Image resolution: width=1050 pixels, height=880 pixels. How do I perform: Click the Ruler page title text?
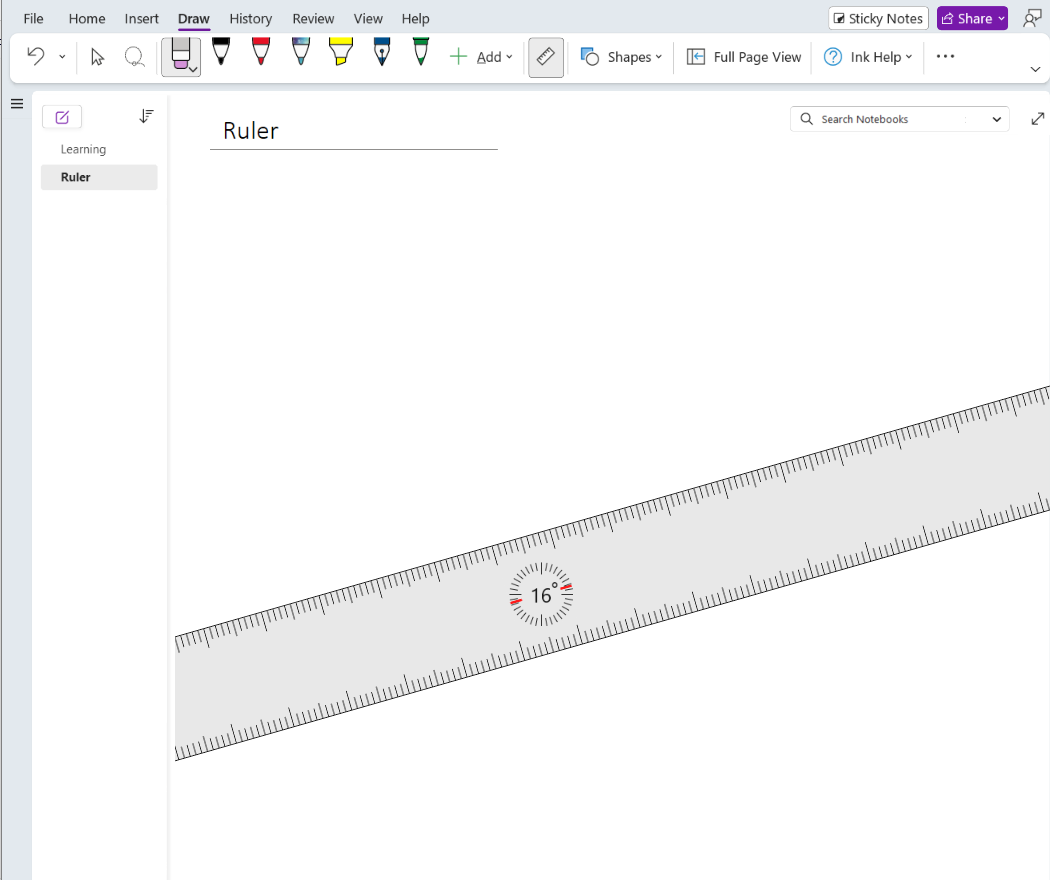(250, 131)
